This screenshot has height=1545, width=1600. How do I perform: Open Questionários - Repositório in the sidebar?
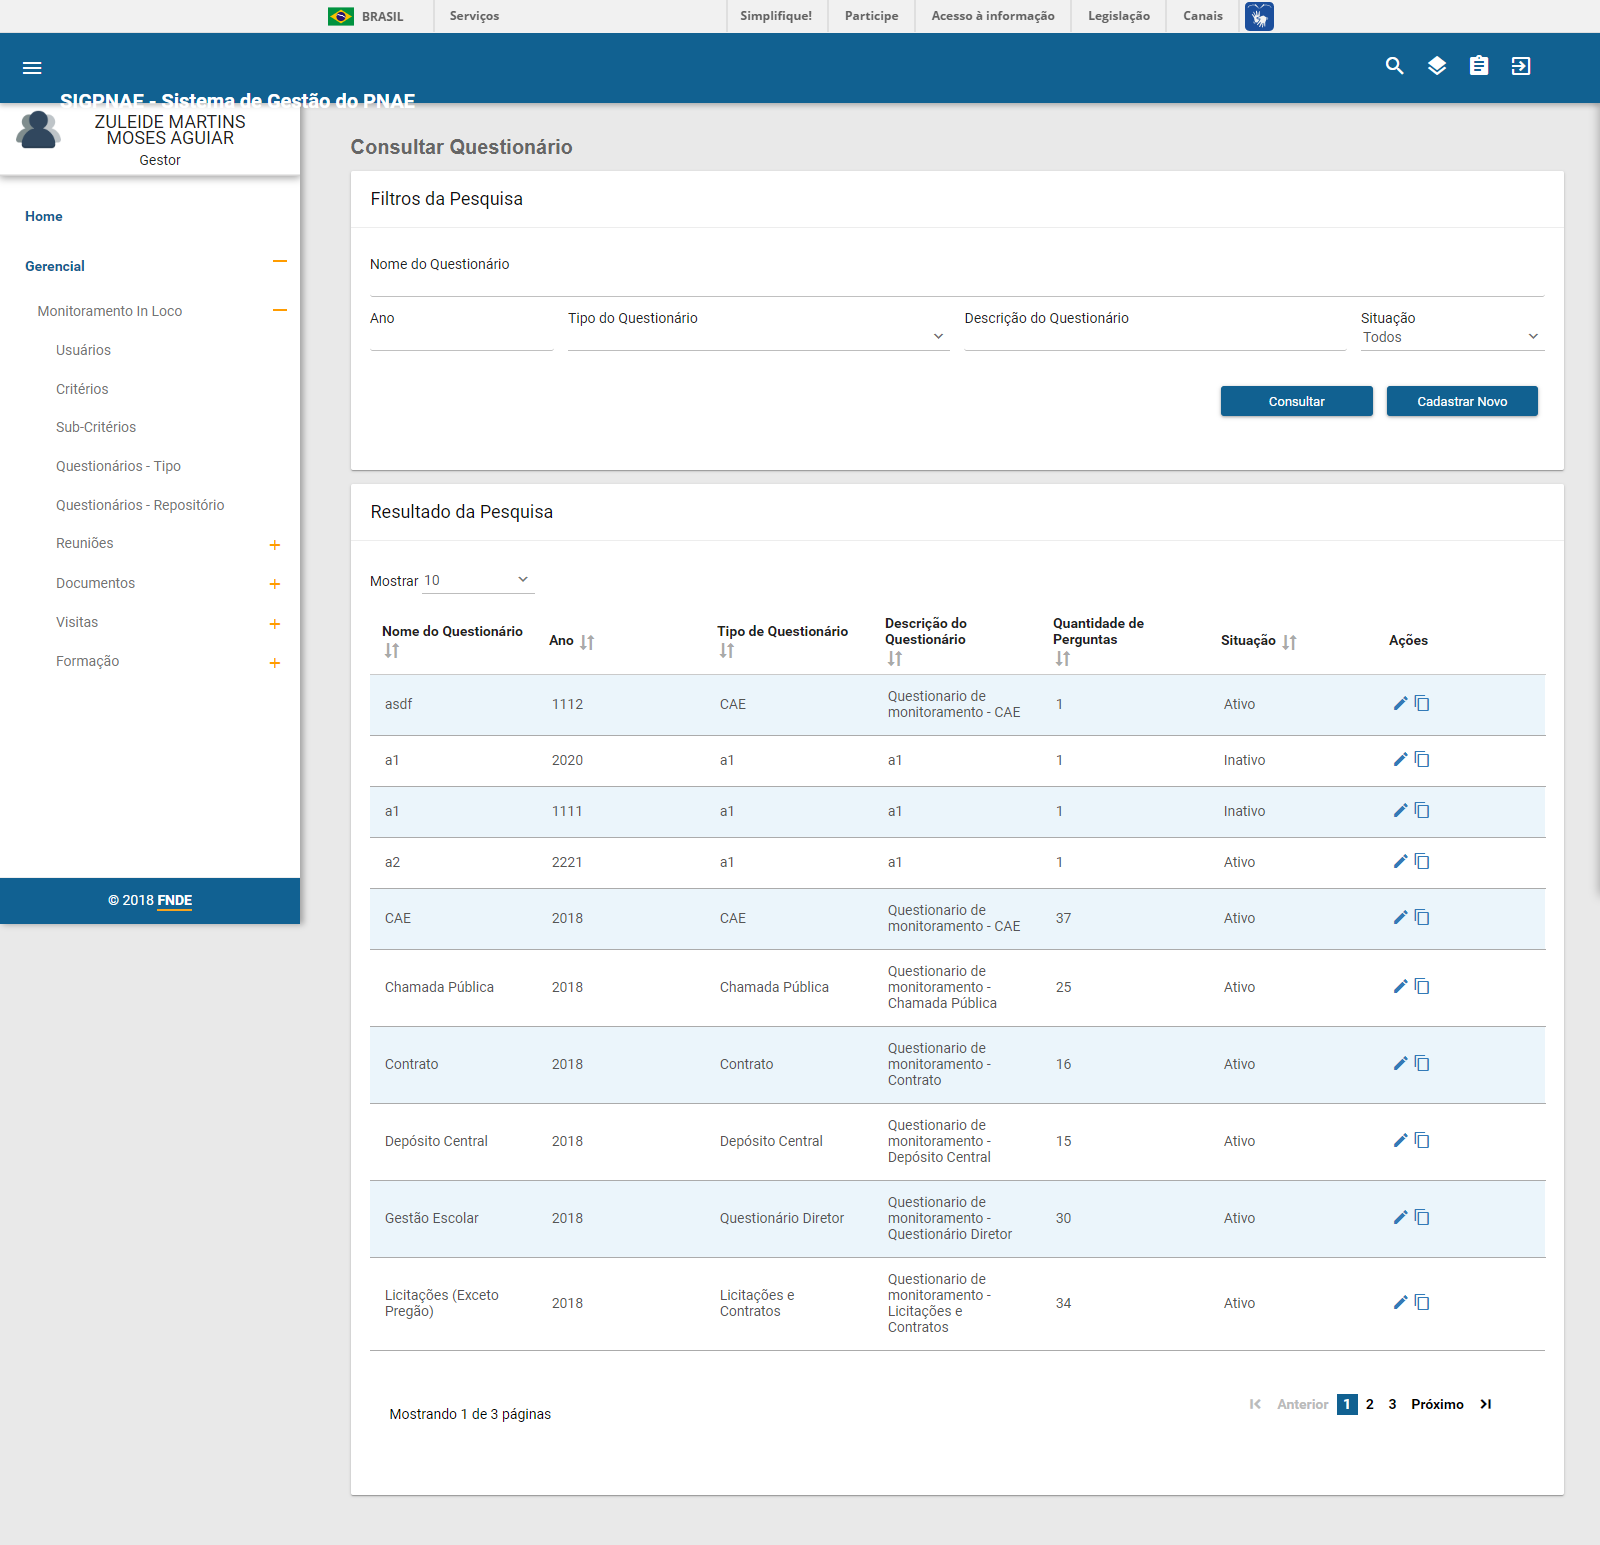[140, 505]
